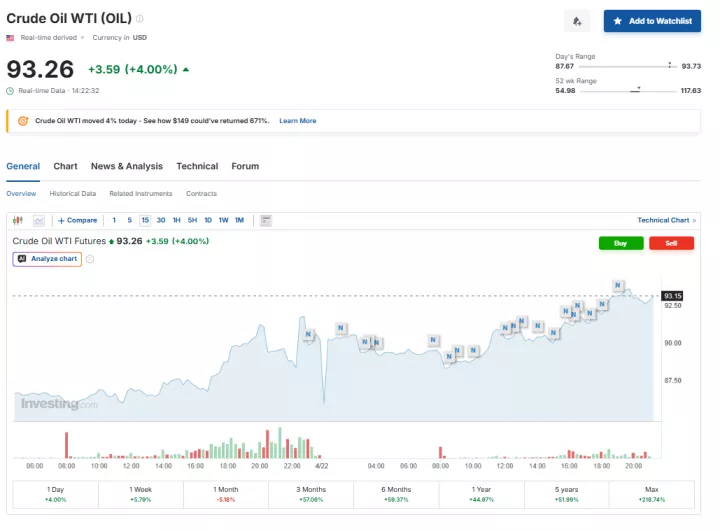
Task: Set chart interval to 1W
Action: point(223,220)
